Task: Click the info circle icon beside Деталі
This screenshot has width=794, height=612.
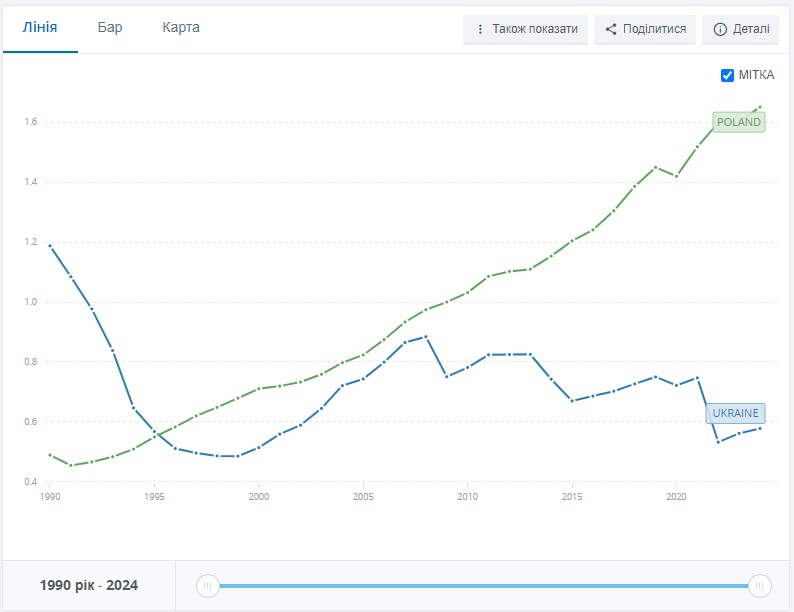Action: point(720,29)
